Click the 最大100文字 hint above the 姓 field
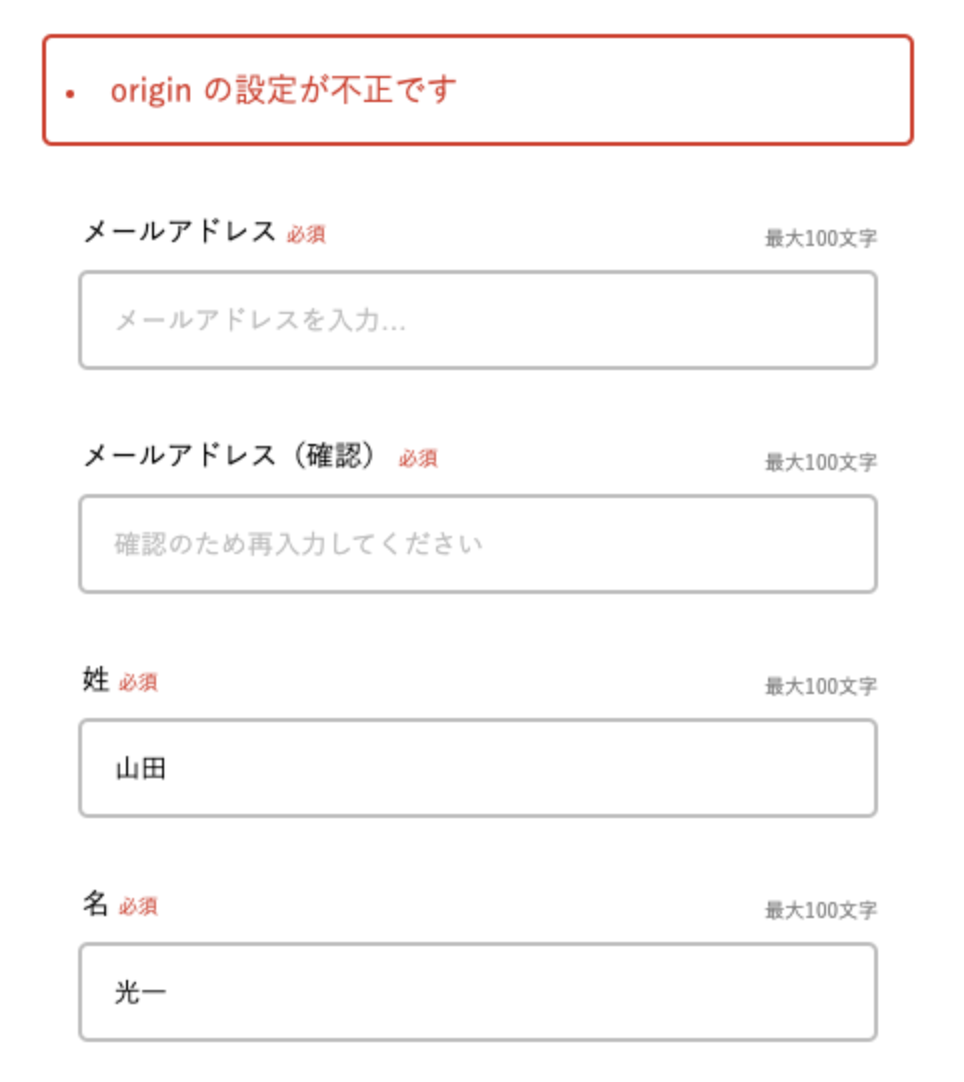This screenshot has width=964, height=1082. click(820, 686)
